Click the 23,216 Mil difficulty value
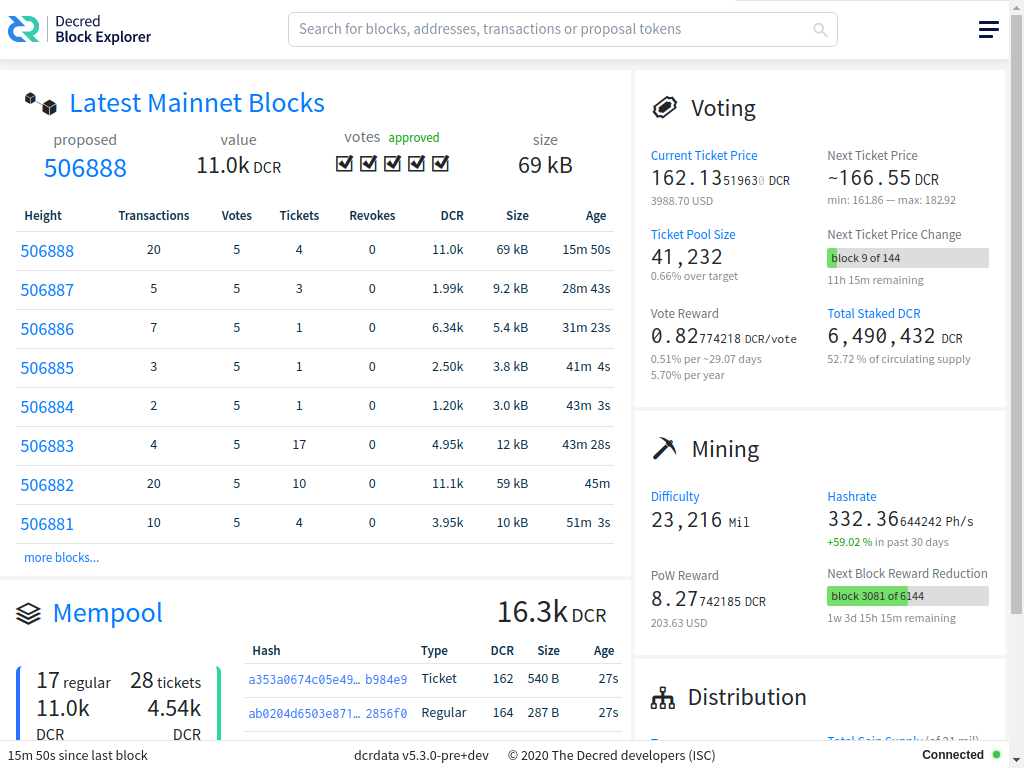This screenshot has height=768, width=1024. (x=700, y=520)
